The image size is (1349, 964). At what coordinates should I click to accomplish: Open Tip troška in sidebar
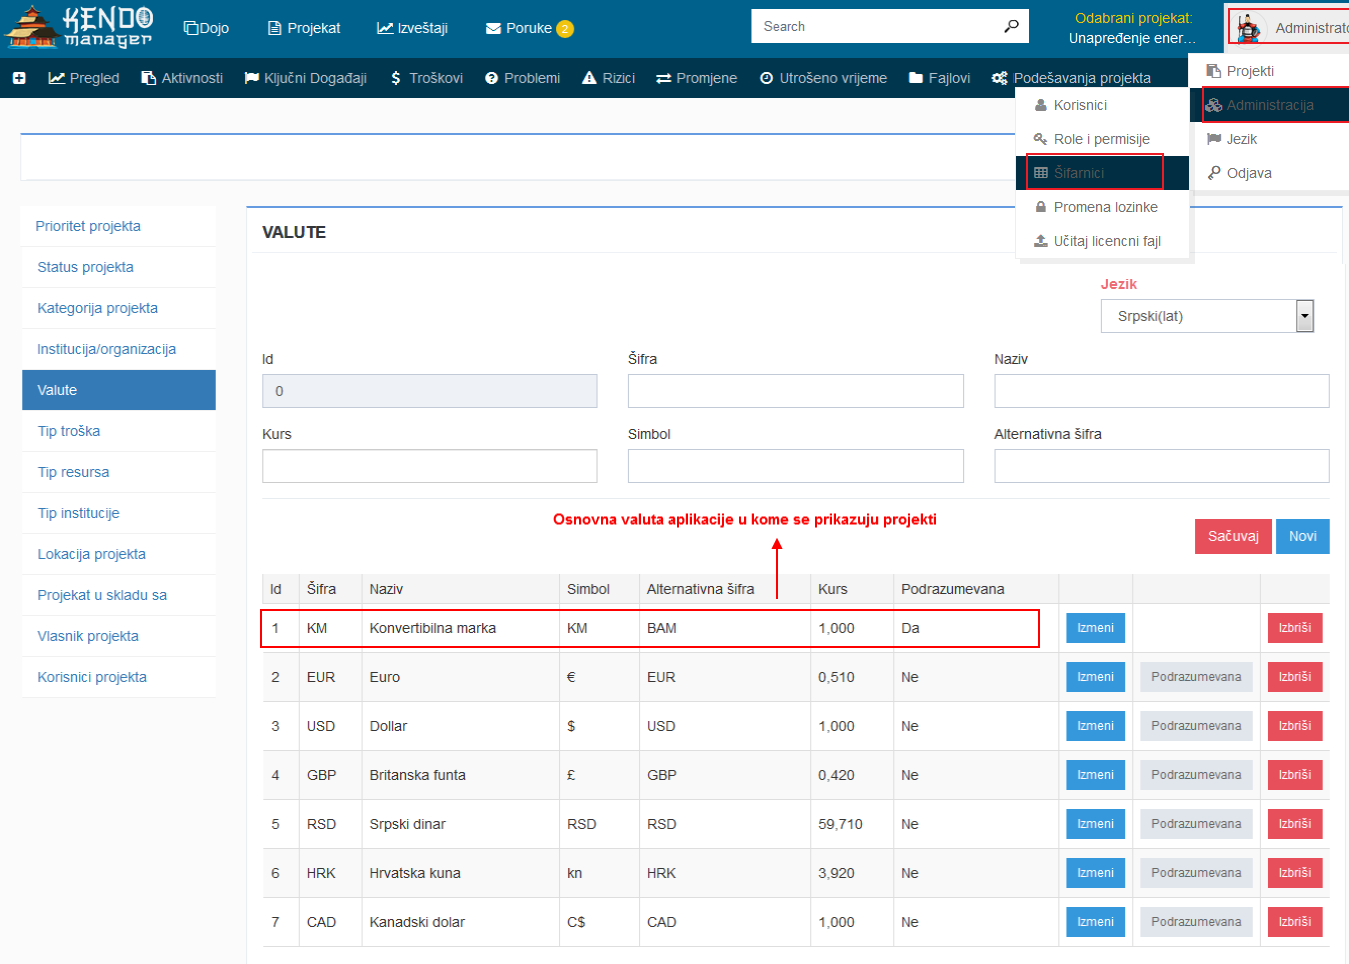119,431
